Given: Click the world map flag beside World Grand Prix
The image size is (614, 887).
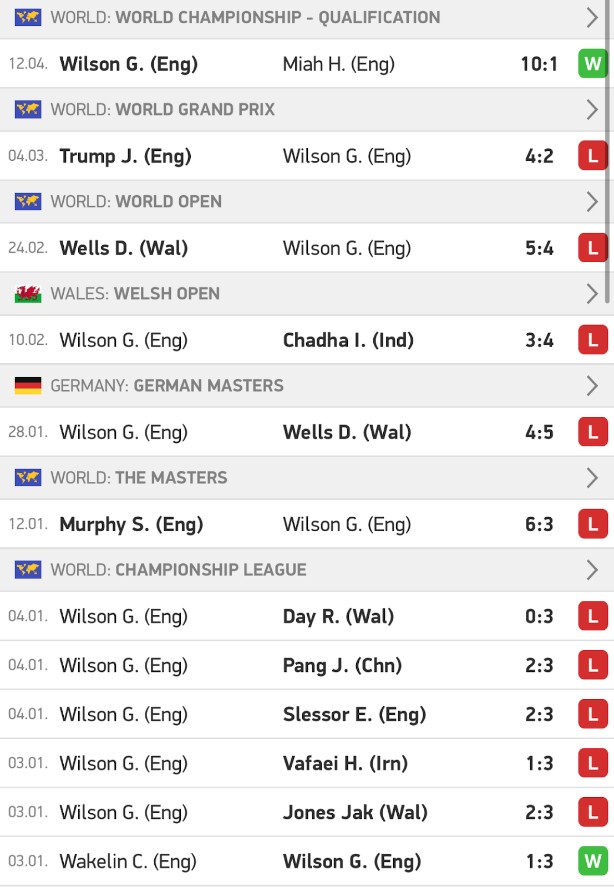Looking at the screenshot, I should click(x=28, y=109).
